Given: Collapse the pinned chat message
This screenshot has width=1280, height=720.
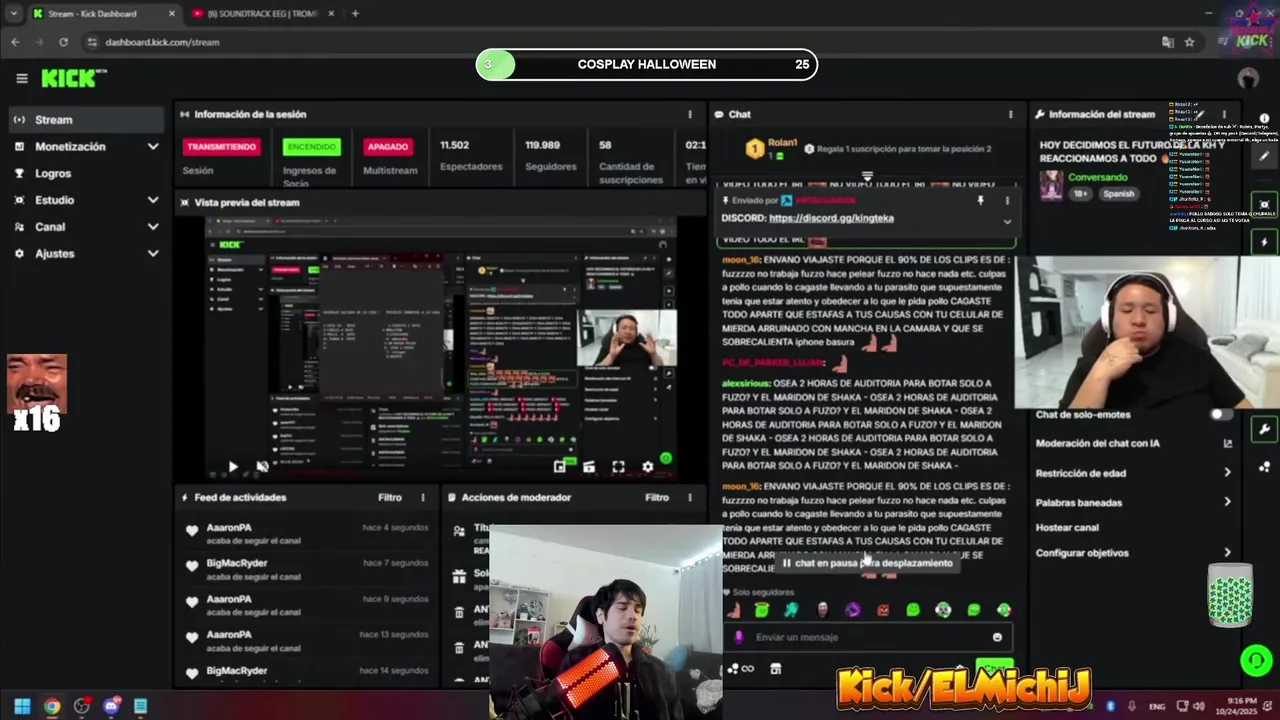Looking at the screenshot, I should [x=1007, y=221].
